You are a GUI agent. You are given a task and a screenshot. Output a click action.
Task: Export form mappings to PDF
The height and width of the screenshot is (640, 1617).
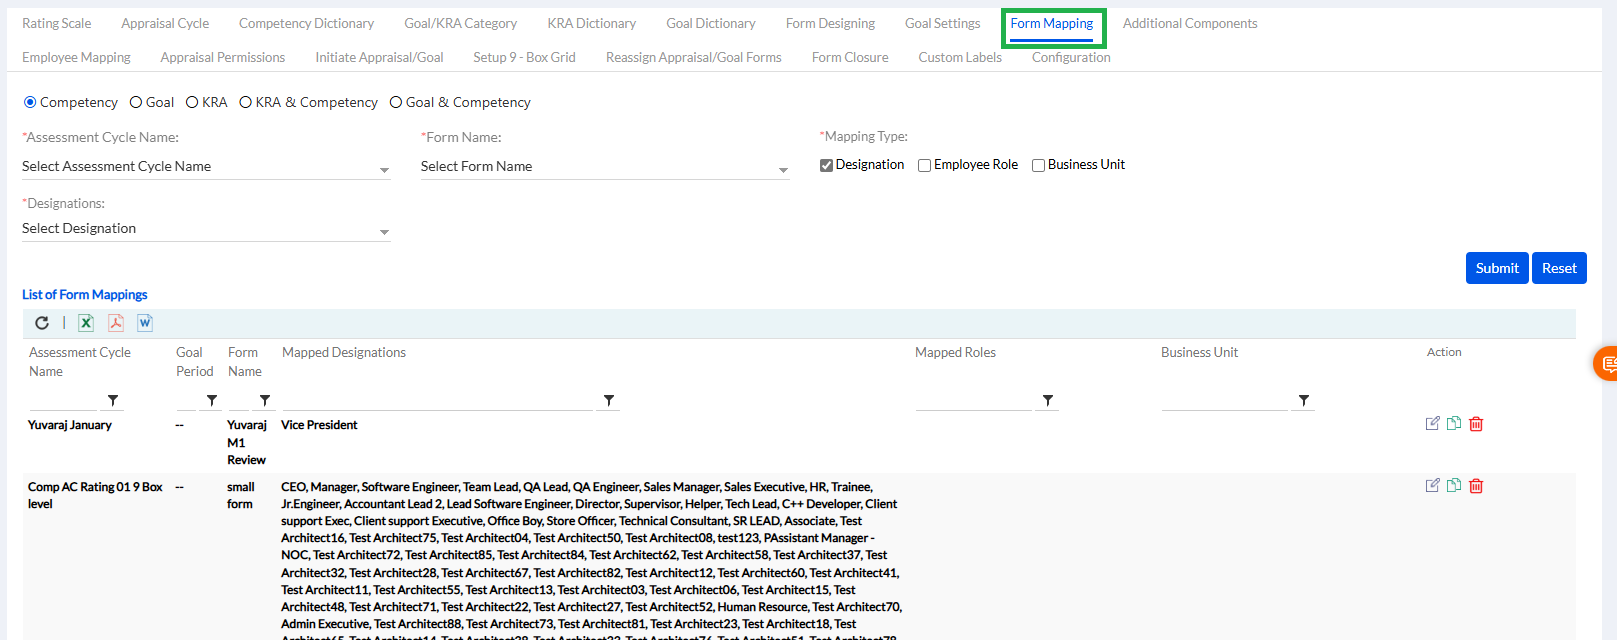pos(116,323)
